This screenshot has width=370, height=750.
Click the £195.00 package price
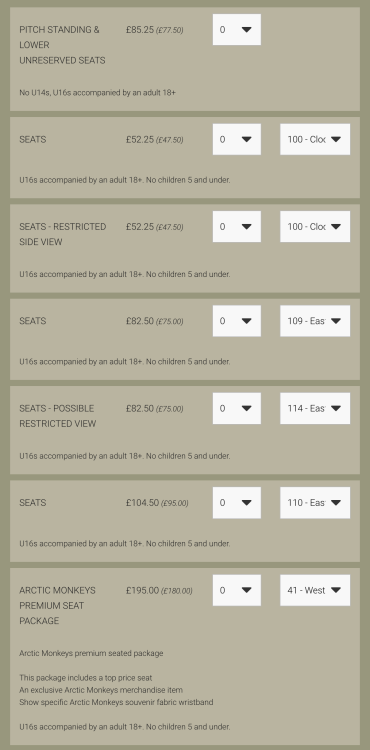coord(142,590)
